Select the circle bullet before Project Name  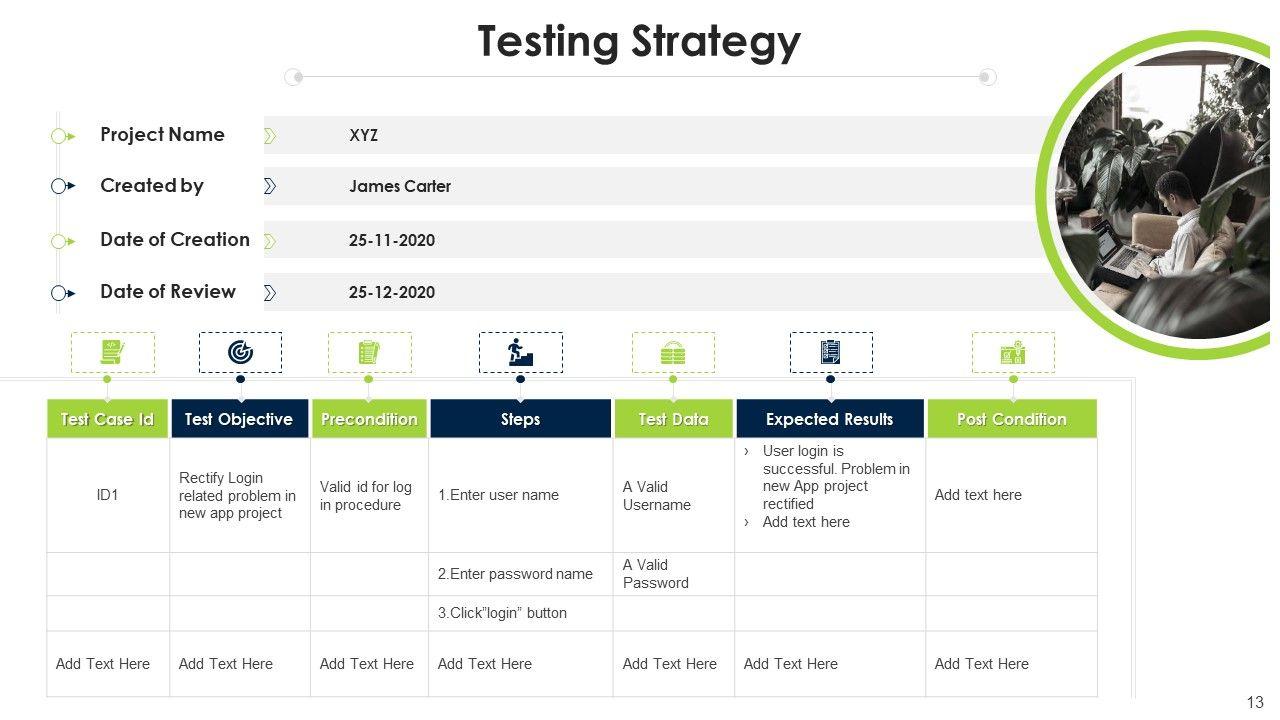(59, 136)
